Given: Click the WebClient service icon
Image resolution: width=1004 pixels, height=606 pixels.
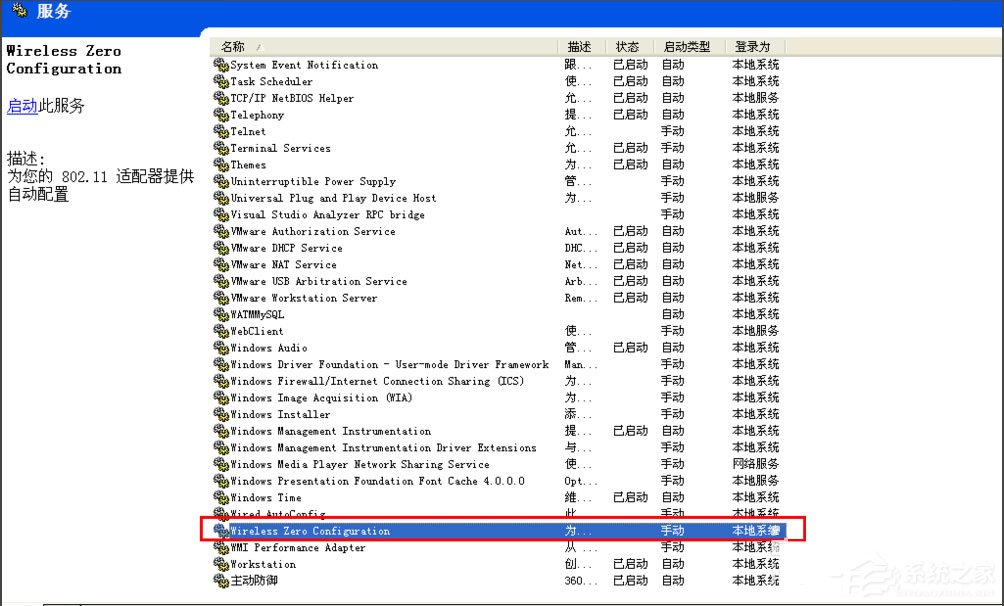Looking at the screenshot, I should (221, 331).
